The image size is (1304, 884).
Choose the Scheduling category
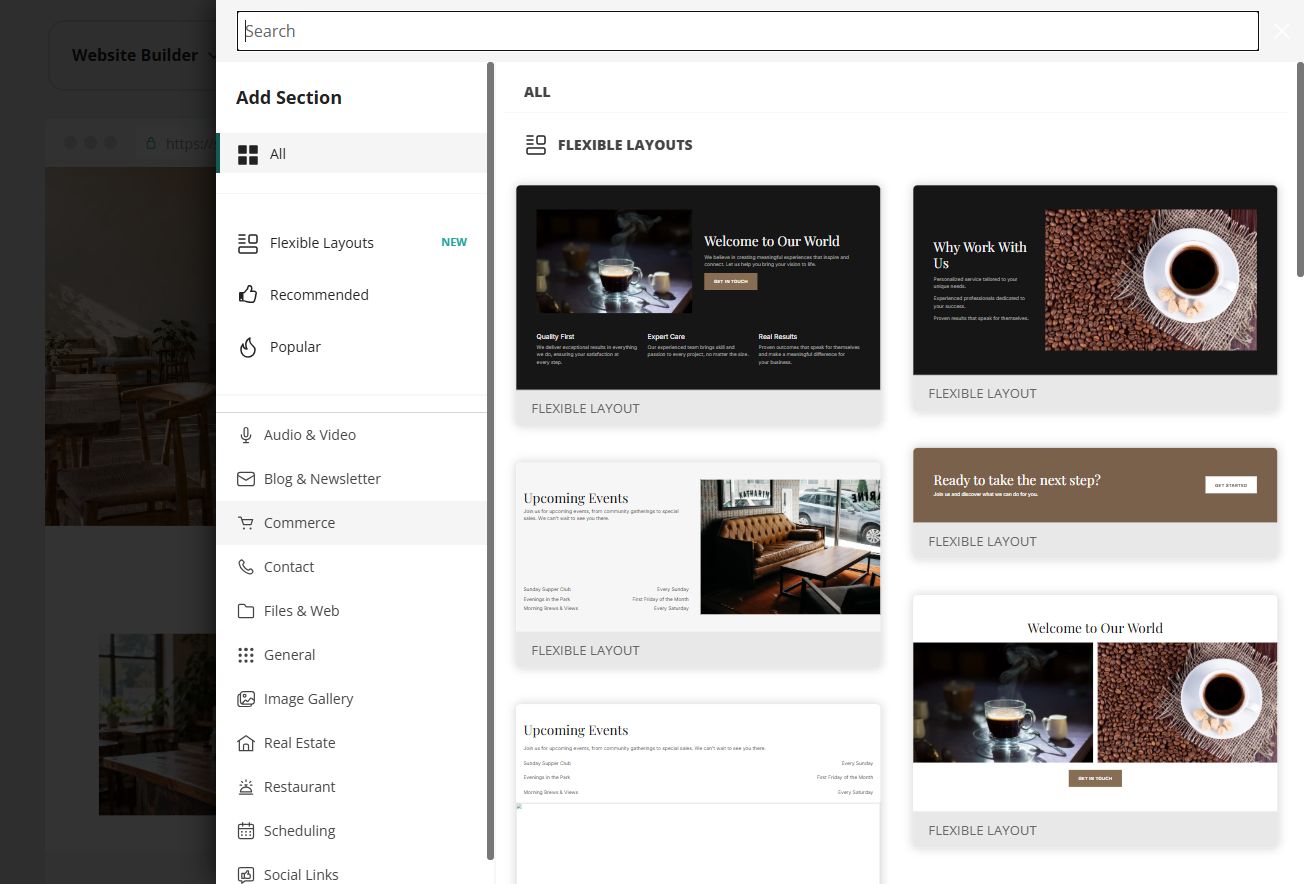click(351, 831)
